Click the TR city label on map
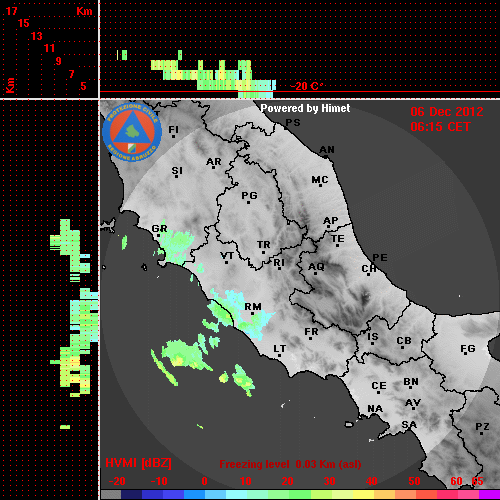This screenshot has height=500, width=500. (x=264, y=245)
